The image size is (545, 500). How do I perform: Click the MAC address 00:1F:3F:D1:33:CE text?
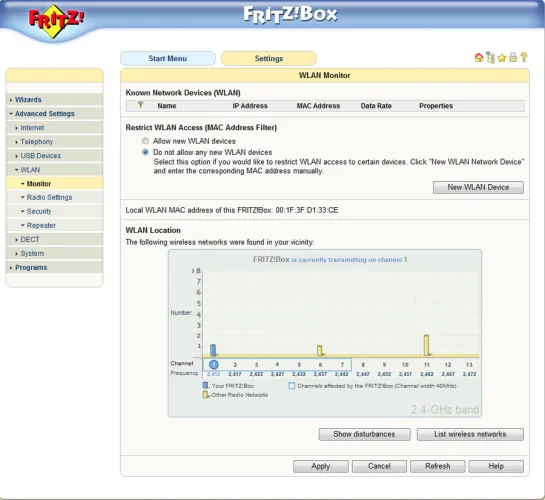(x=307, y=210)
